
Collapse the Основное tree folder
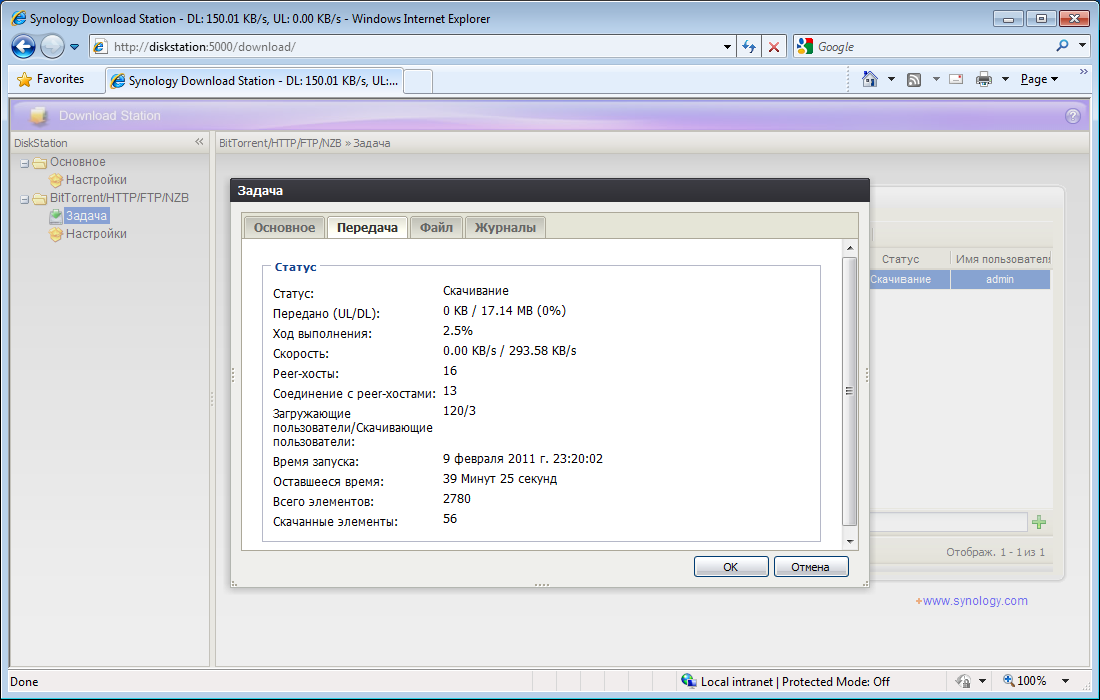25,163
